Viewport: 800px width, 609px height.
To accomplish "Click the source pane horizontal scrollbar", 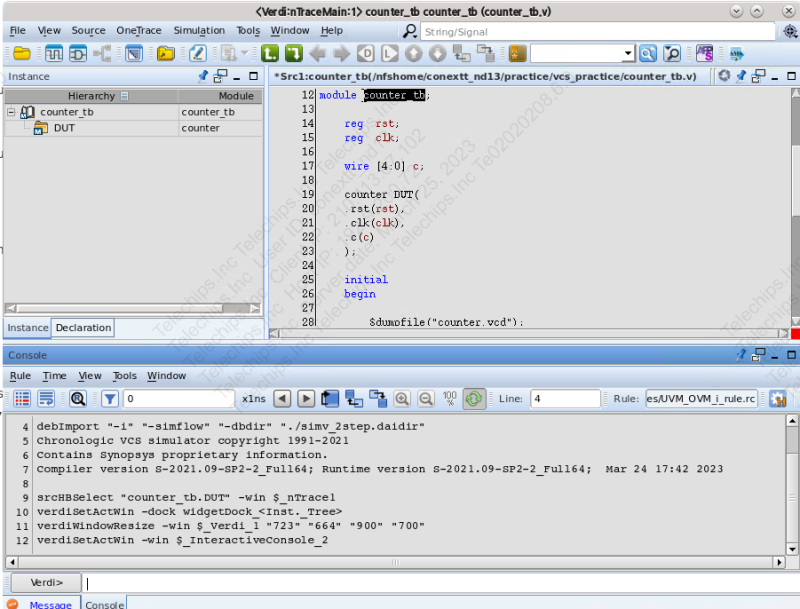I will 529,333.
